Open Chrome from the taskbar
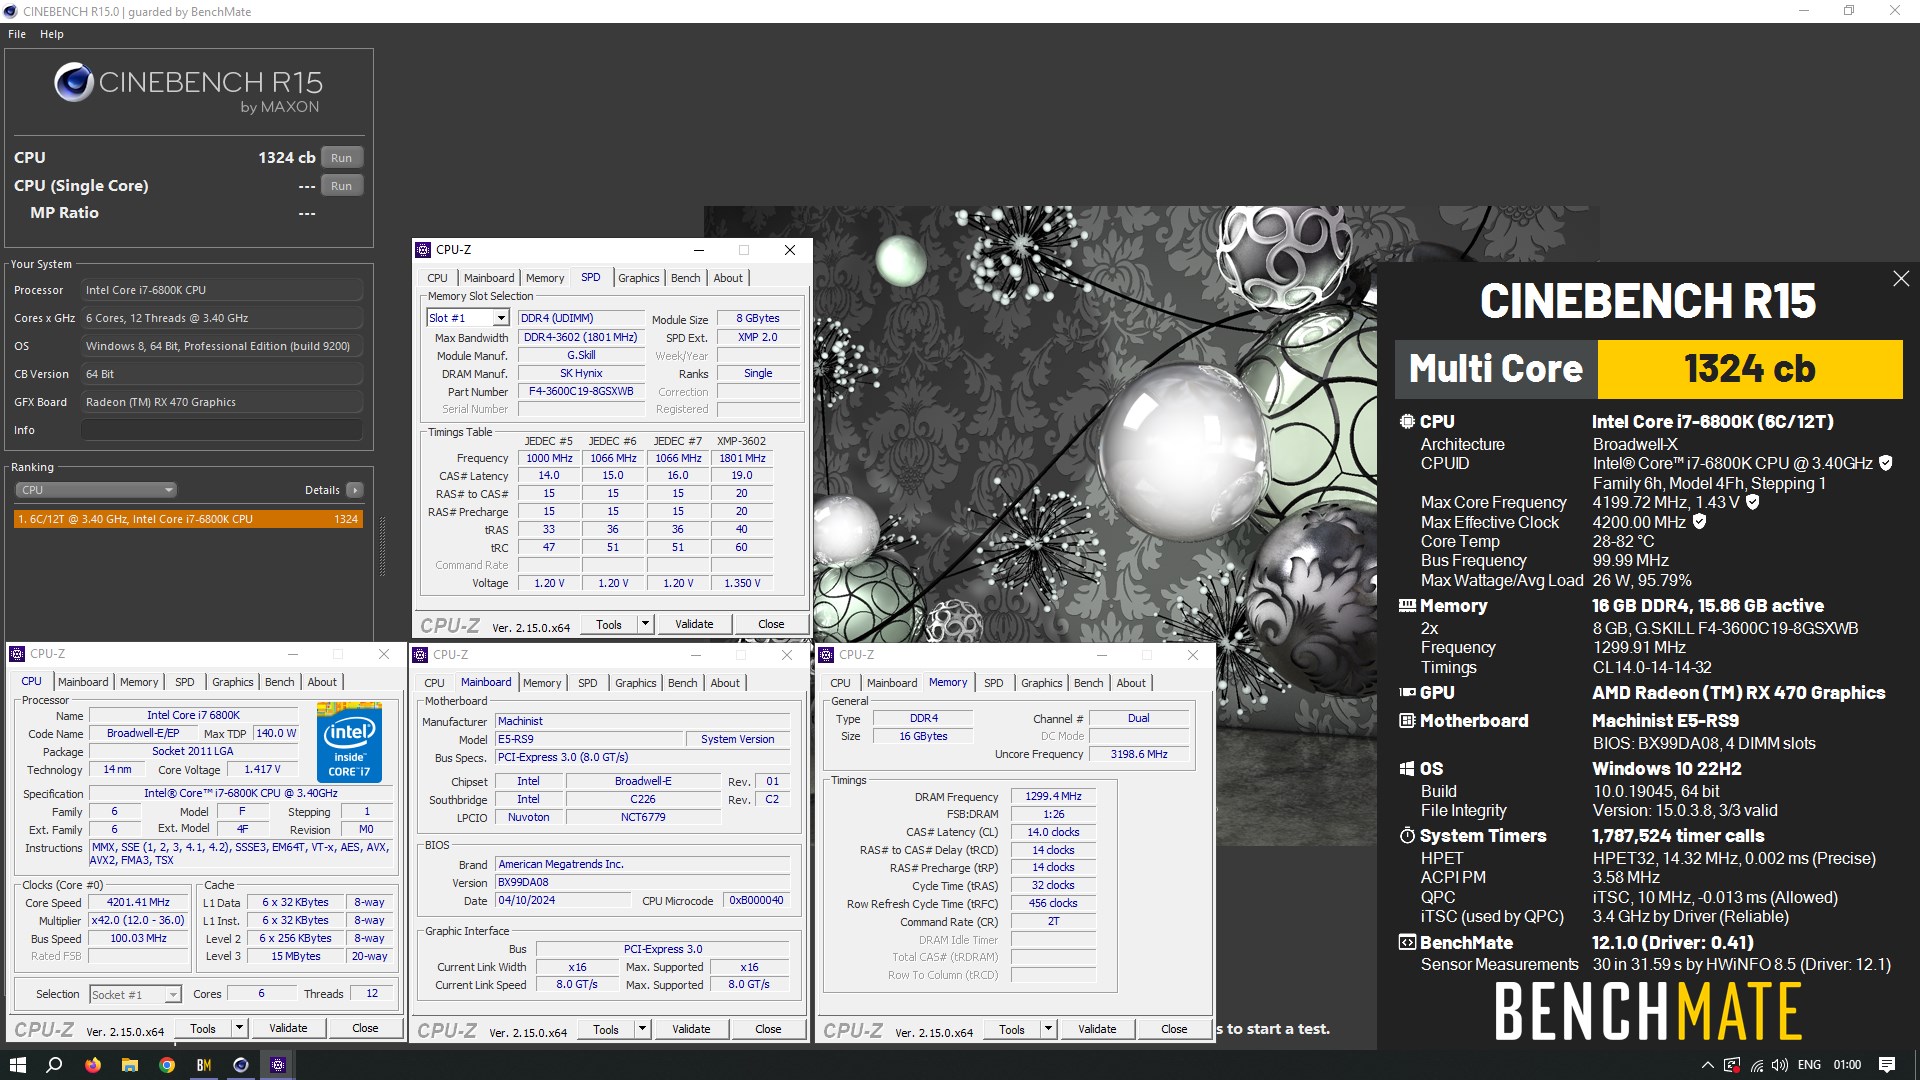 coord(167,1065)
